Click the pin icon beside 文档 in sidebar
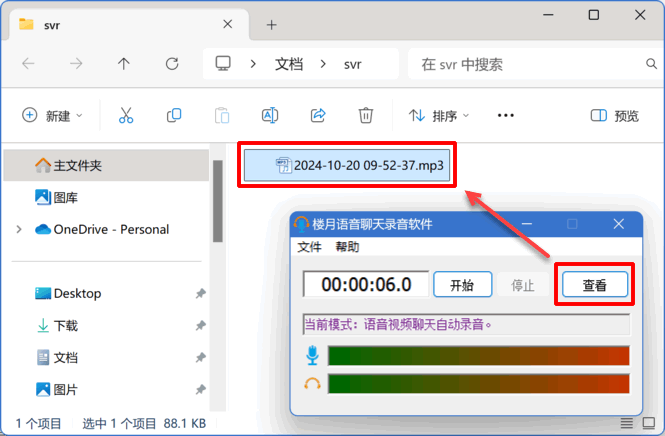The image size is (665, 436). pyautogui.click(x=201, y=358)
